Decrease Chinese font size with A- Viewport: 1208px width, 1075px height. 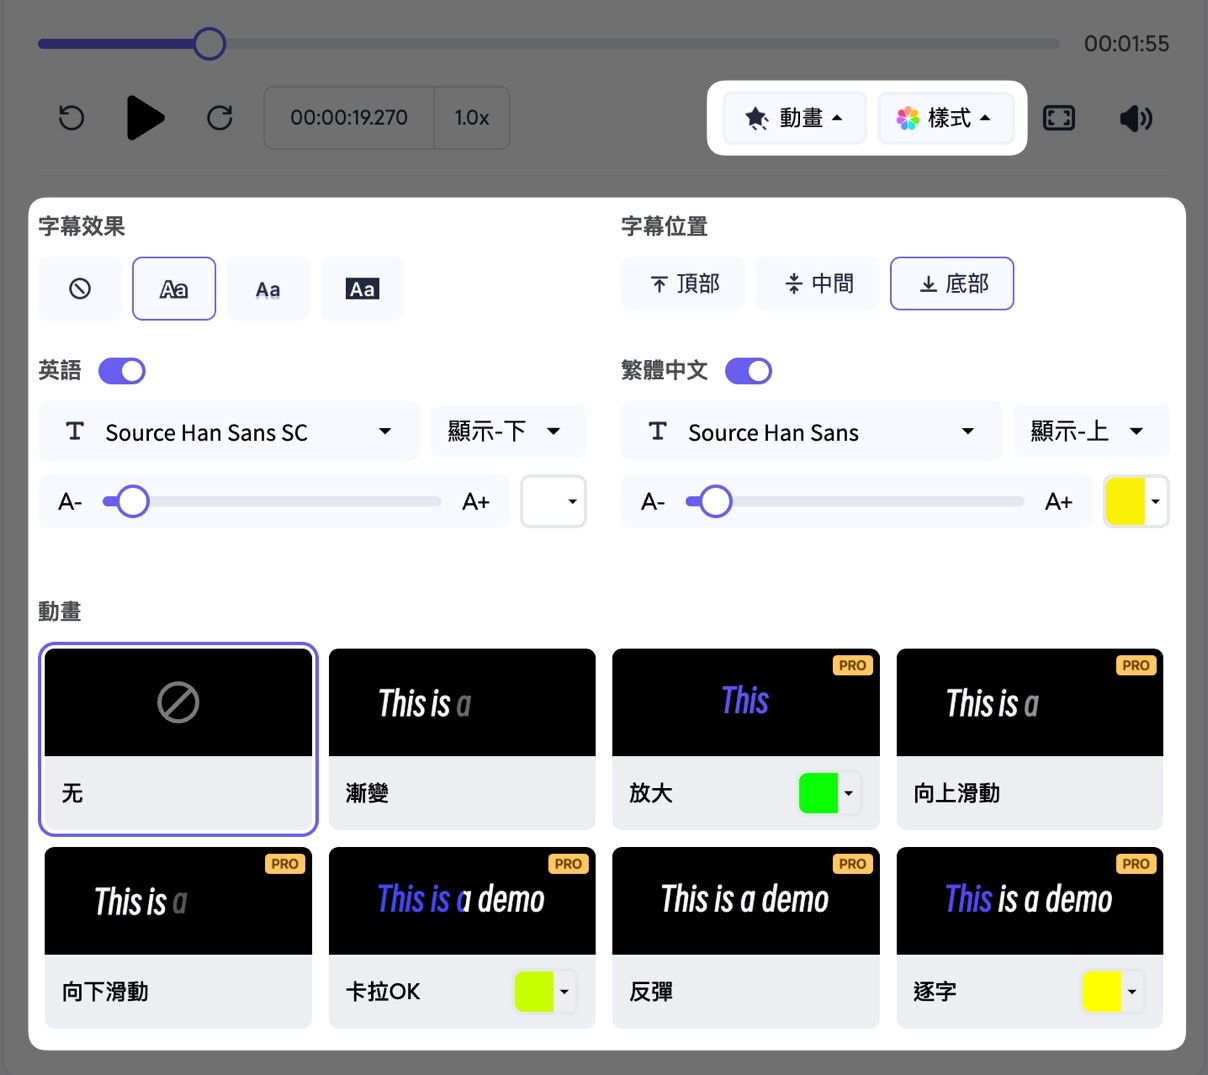(x=653, y=502)
